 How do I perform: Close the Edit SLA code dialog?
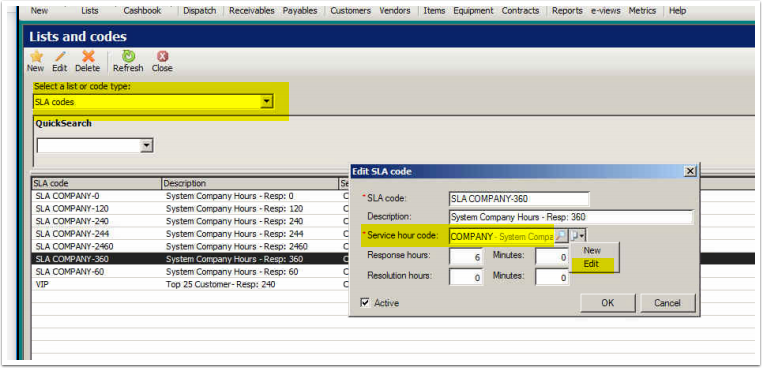(689, 171)
